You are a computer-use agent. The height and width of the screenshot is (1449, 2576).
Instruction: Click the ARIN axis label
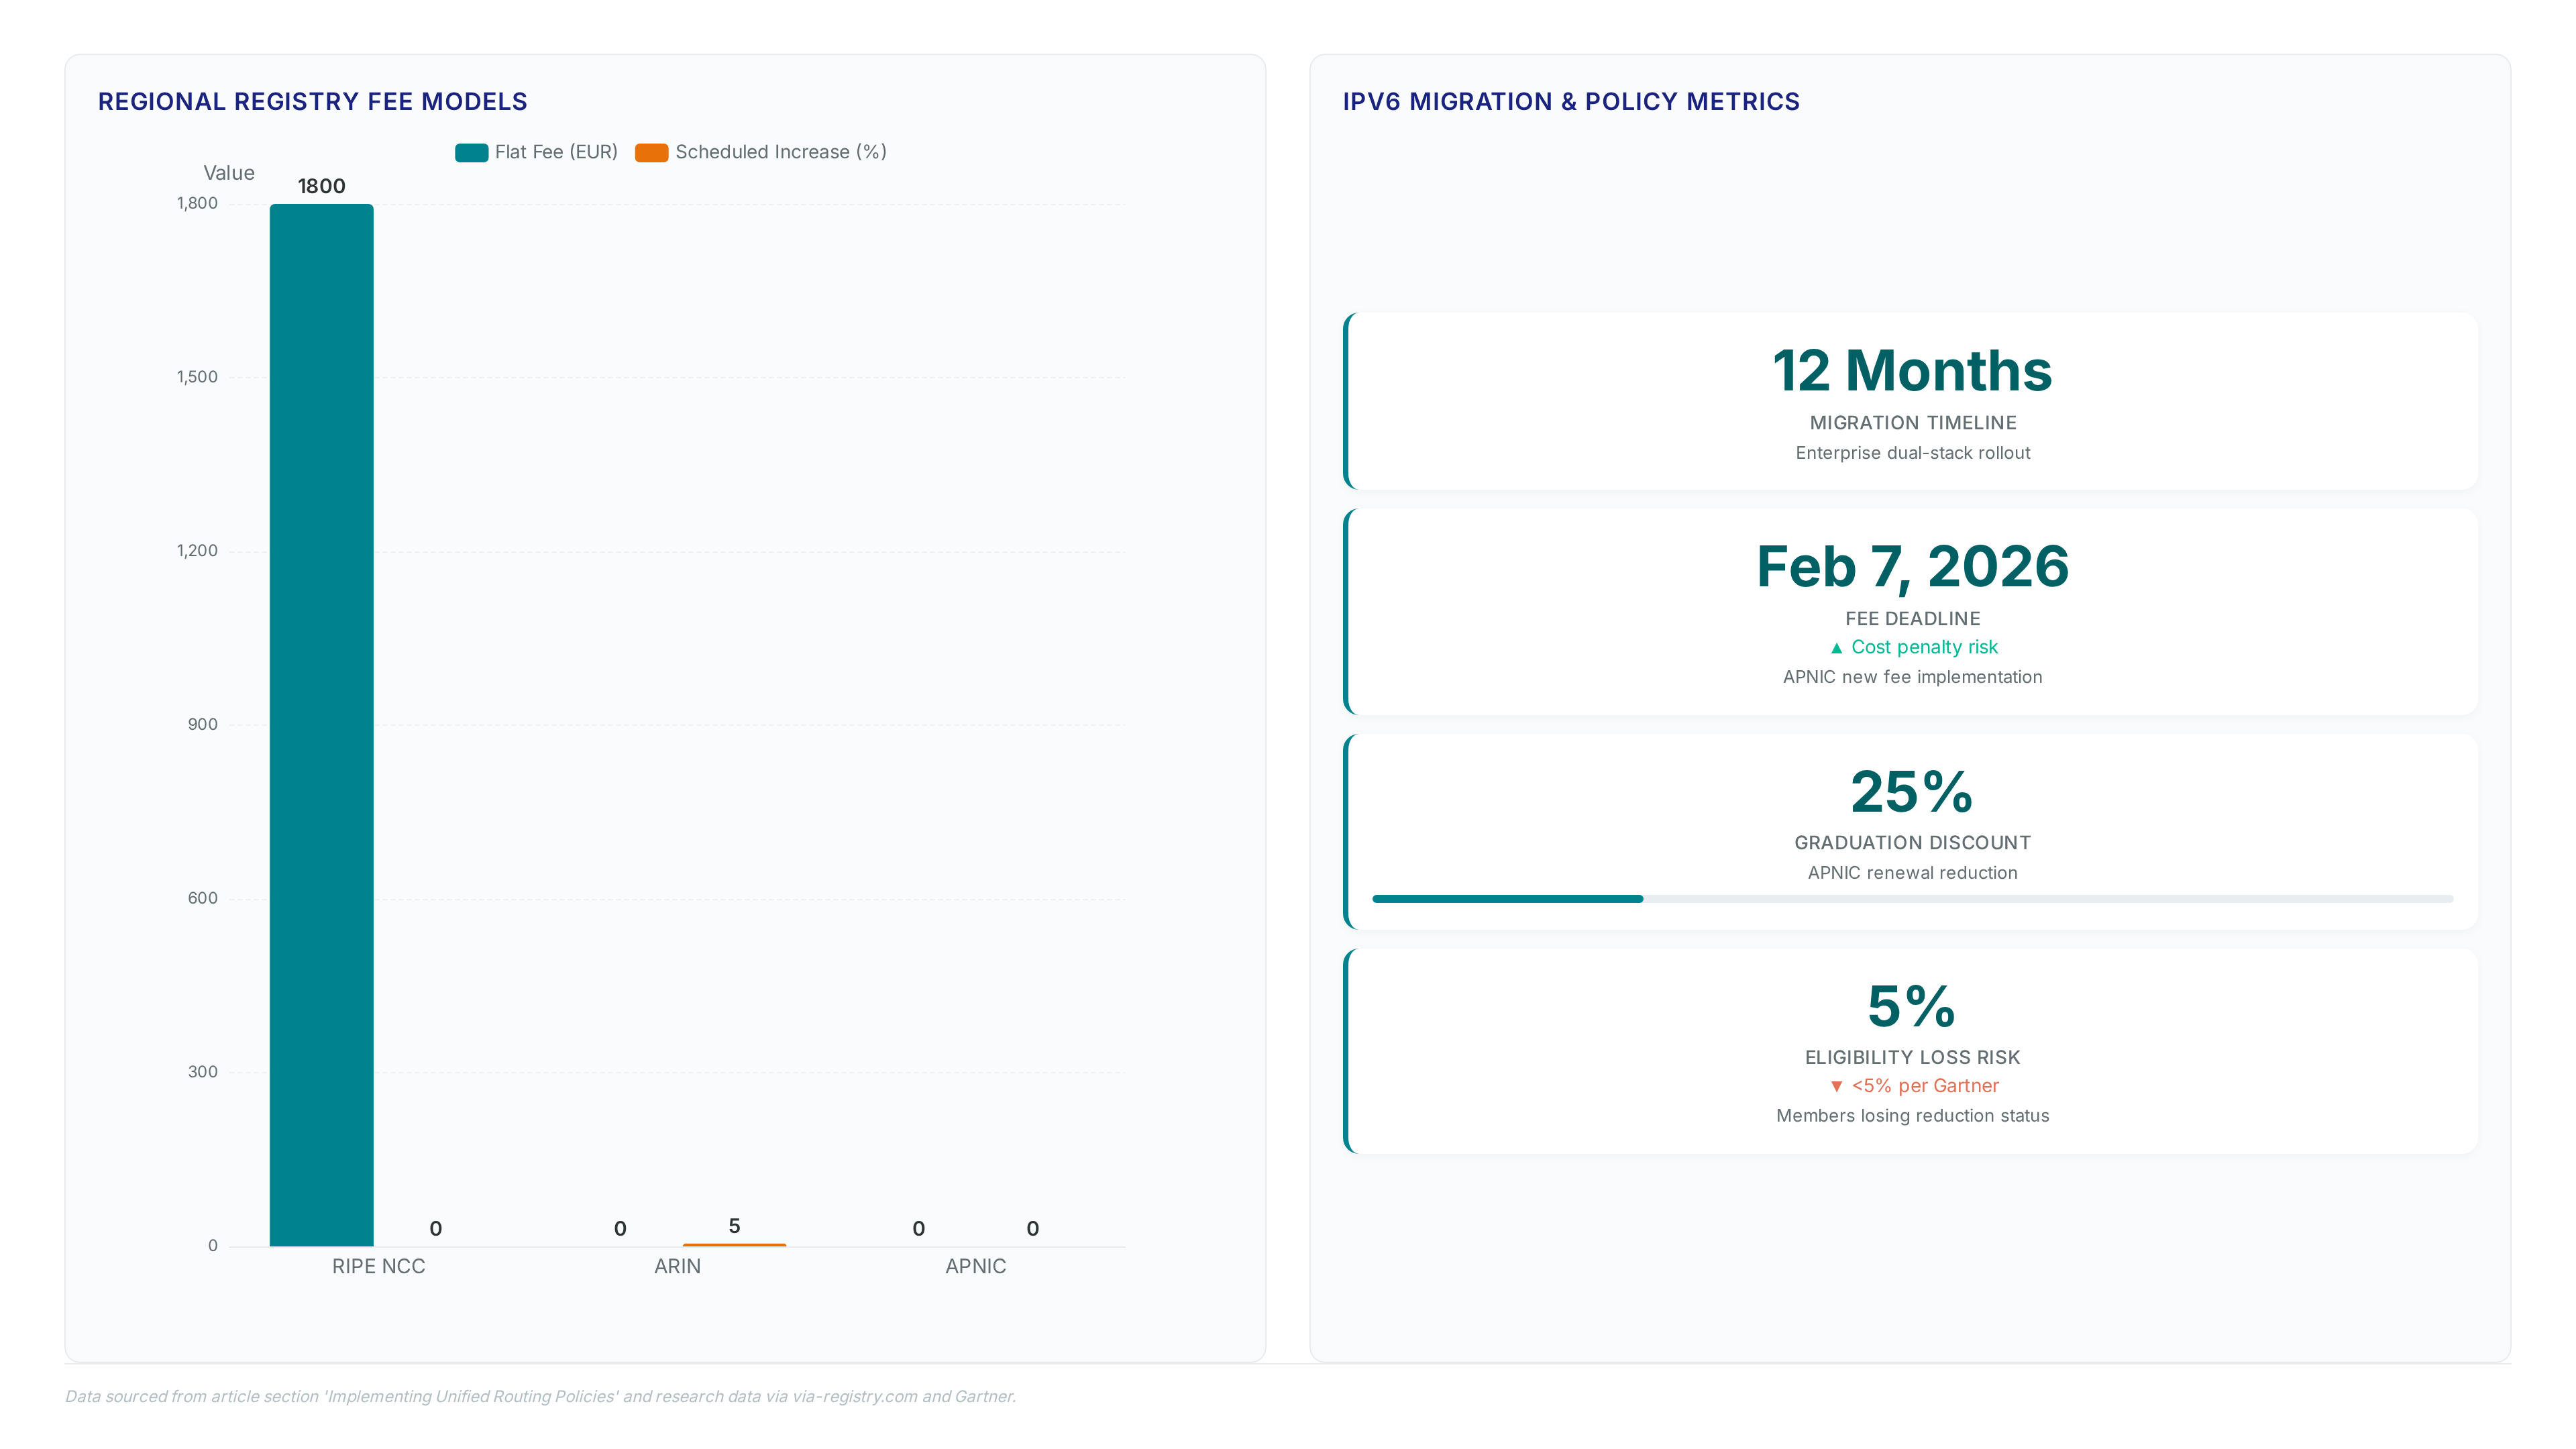coord(677,1266)
